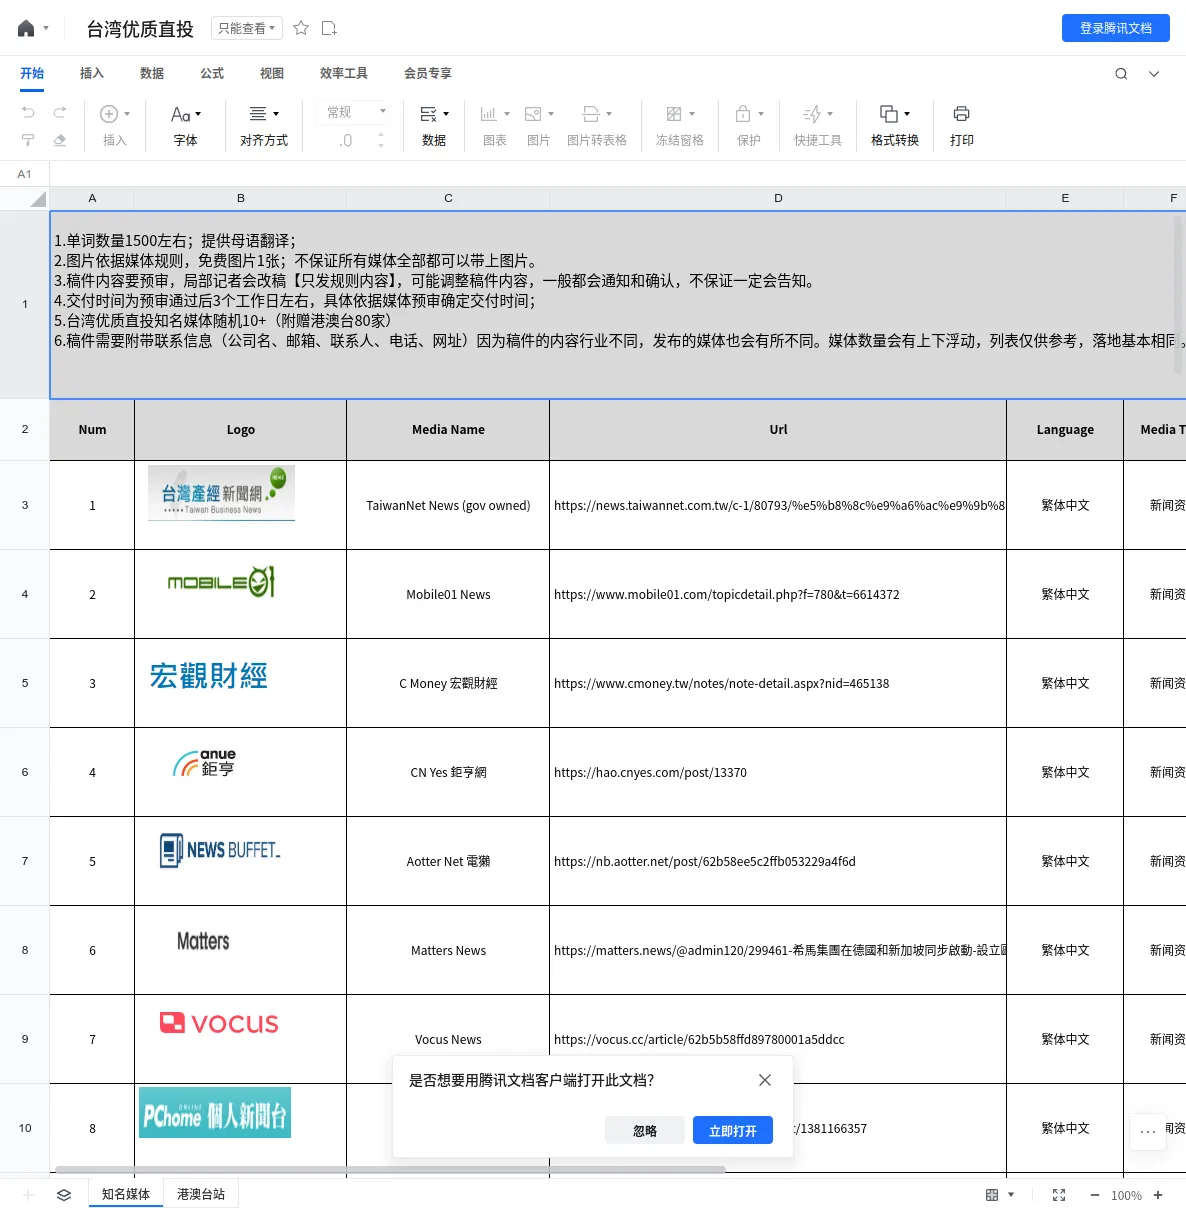
Task: Click 立即打开 in the dialog
Action: tap(733, 1130)
